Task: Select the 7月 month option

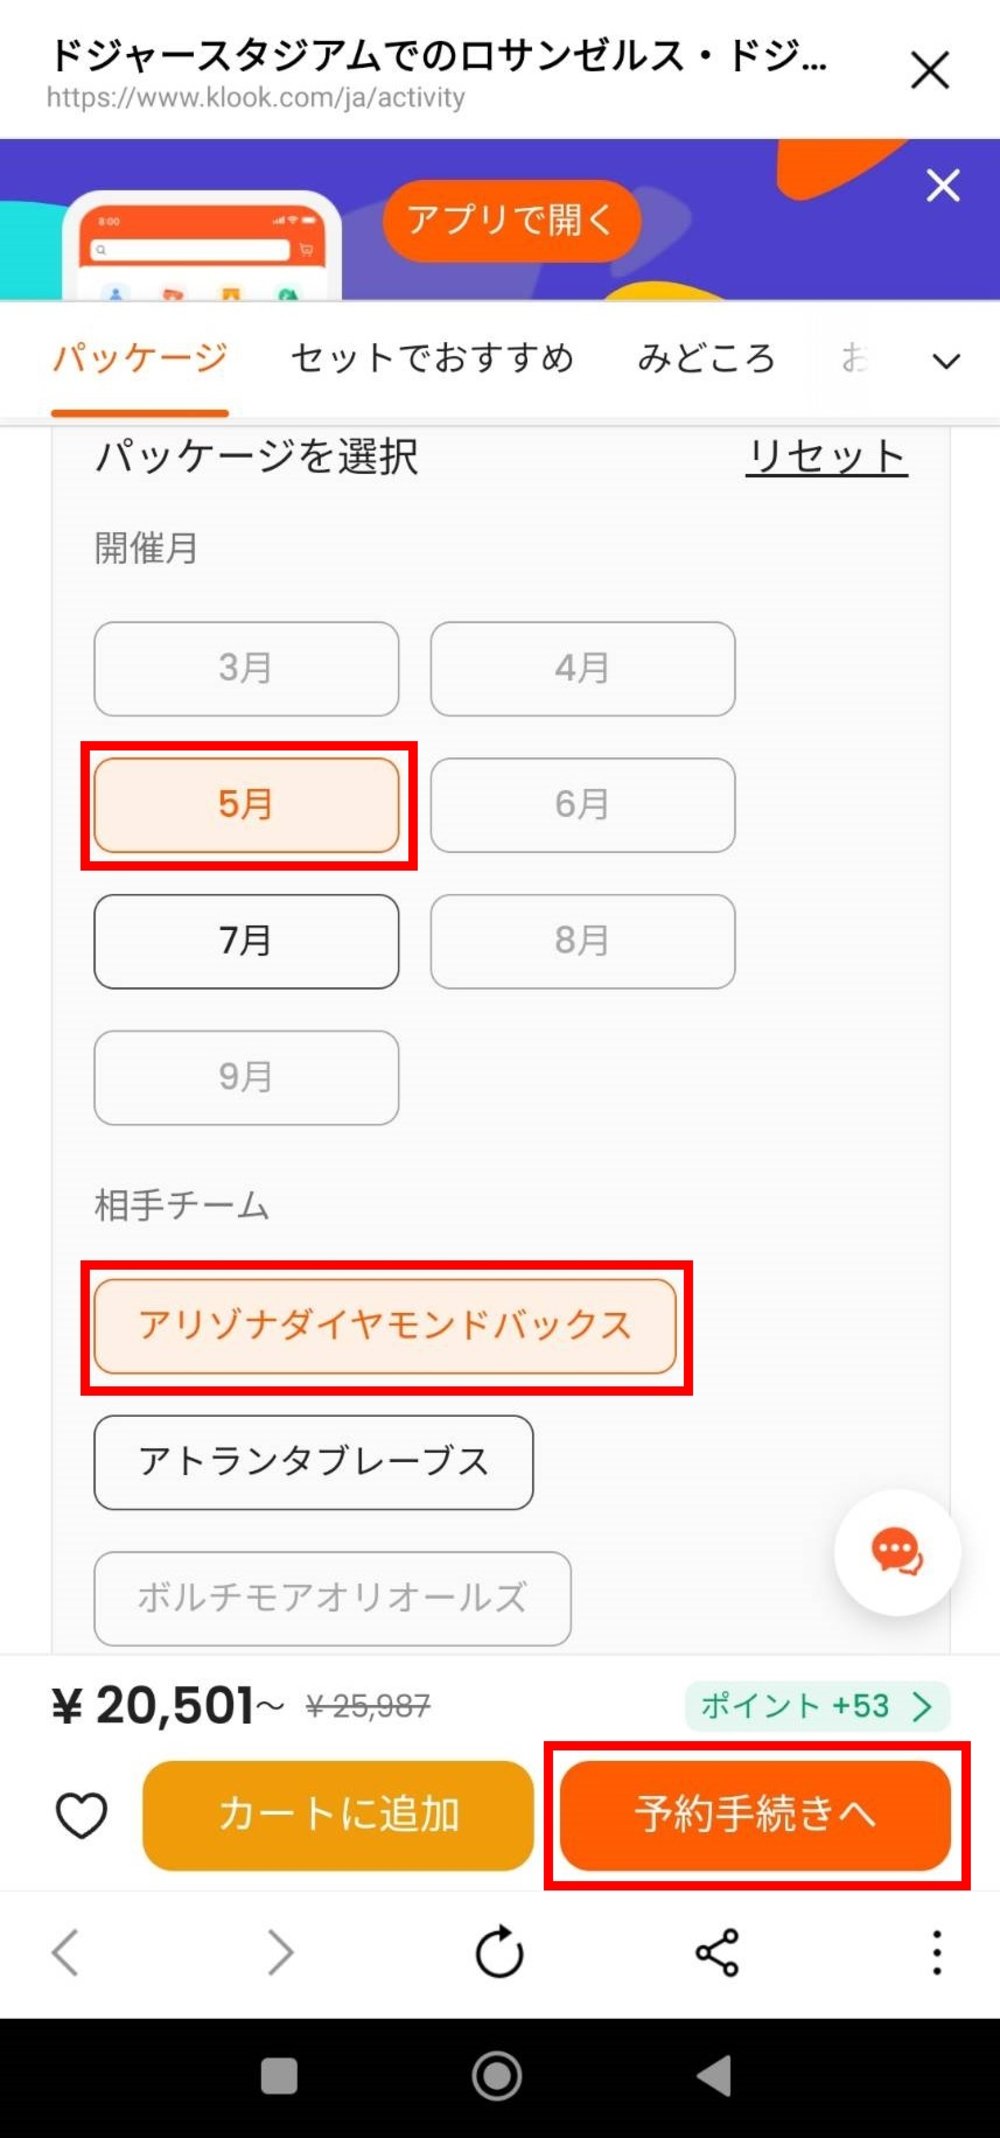Action: coord(246,941)
